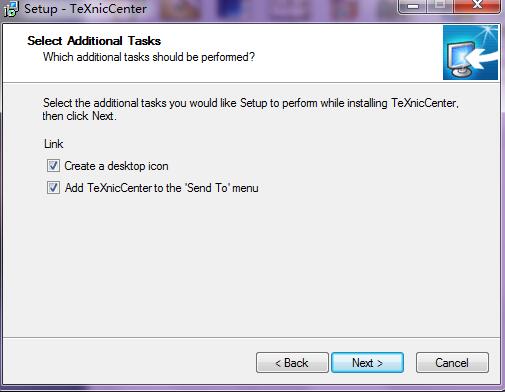
Task: Click 'Which additional tasks should be performed?' subtitle
Action: [x=149, y=57]
